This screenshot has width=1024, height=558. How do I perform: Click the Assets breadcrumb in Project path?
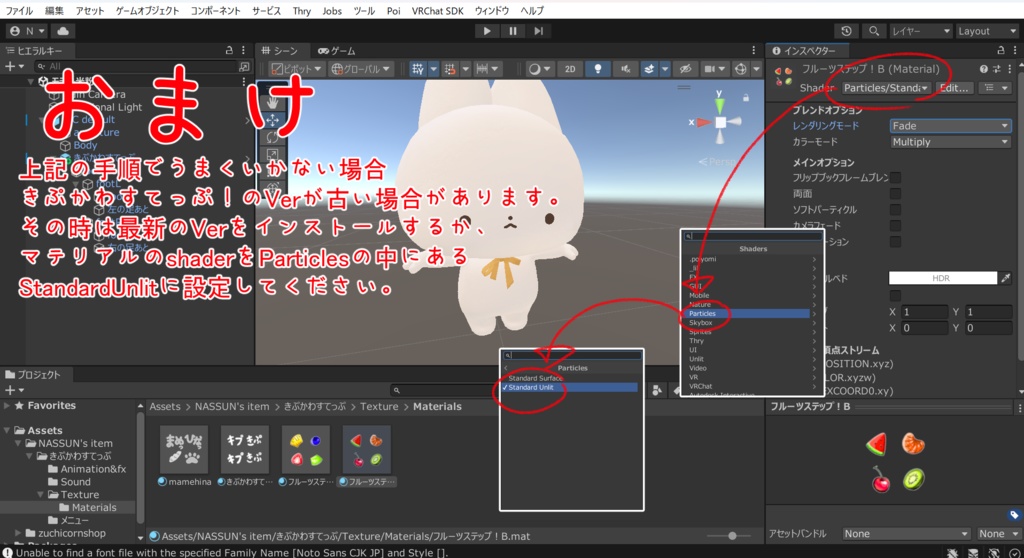[165, 406]
